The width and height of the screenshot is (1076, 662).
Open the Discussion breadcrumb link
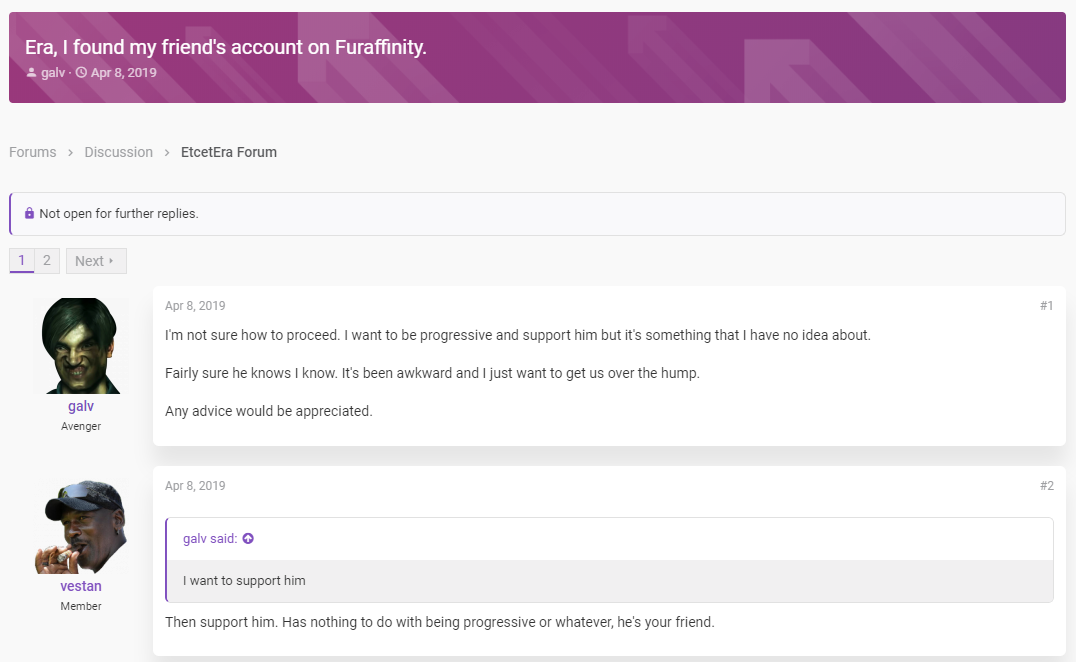pyautogui.click(x=119, y=152)
